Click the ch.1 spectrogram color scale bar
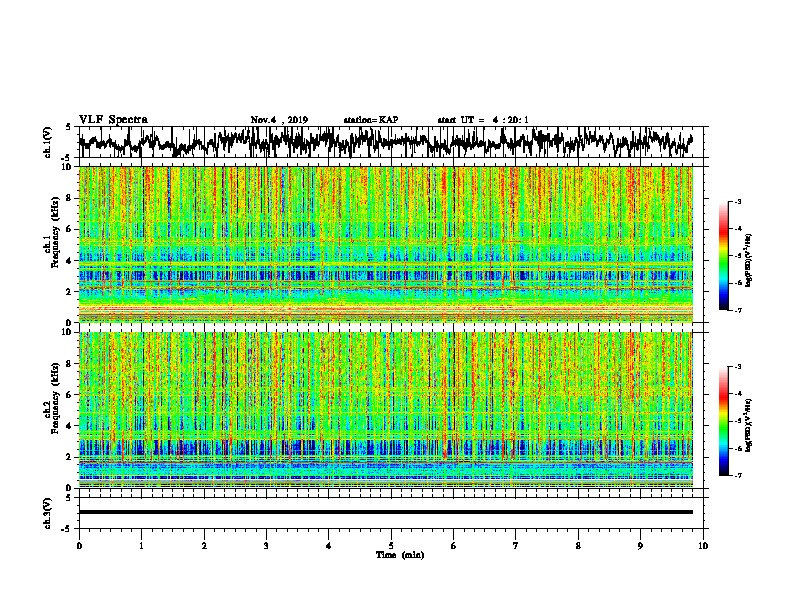This screenshot has width=792, height=612. tap(723, 256)
